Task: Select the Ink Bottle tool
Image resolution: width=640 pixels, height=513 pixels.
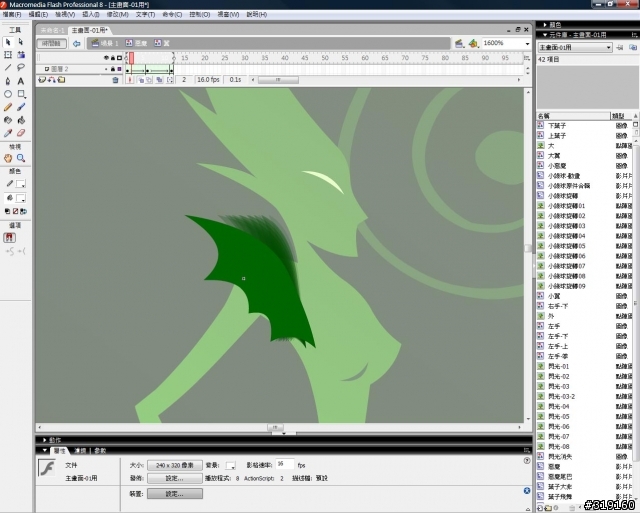Action: [8, 120]
